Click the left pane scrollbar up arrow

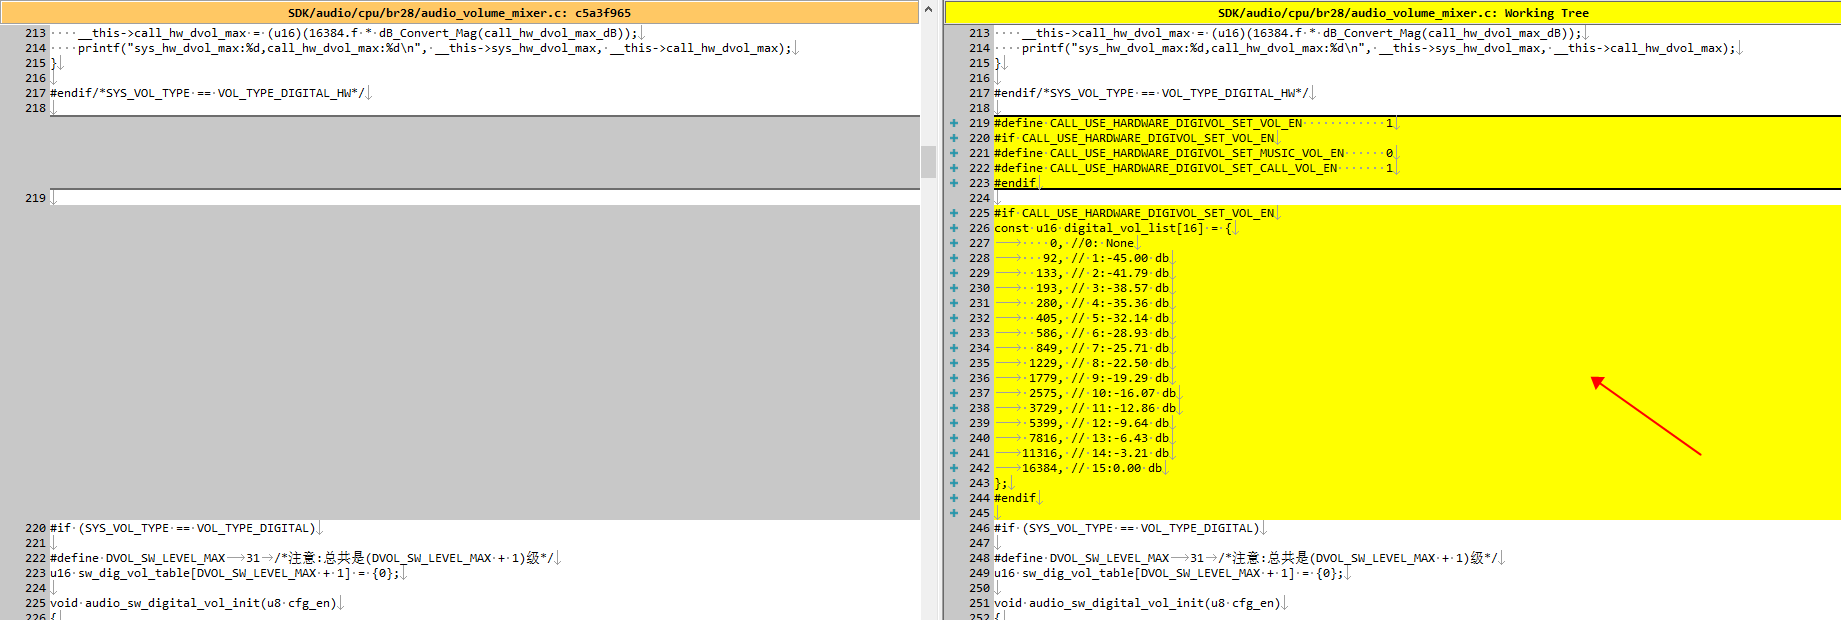coord(929,10)
